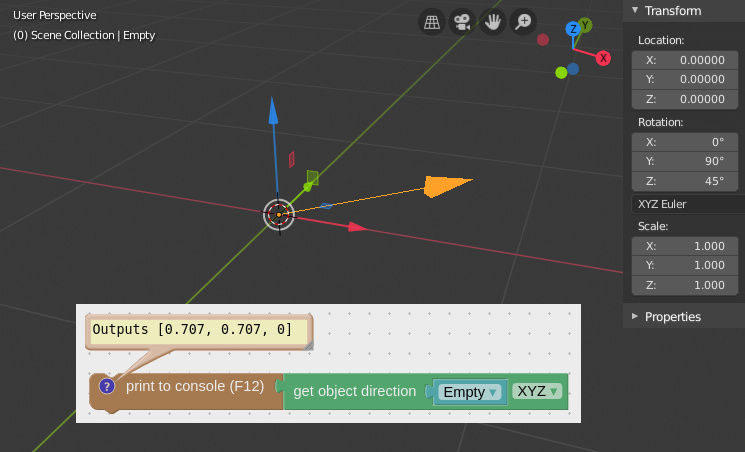Expand the Properties panel
The width and height of the screenshot is (745, 452).
[x=634, y=317]
